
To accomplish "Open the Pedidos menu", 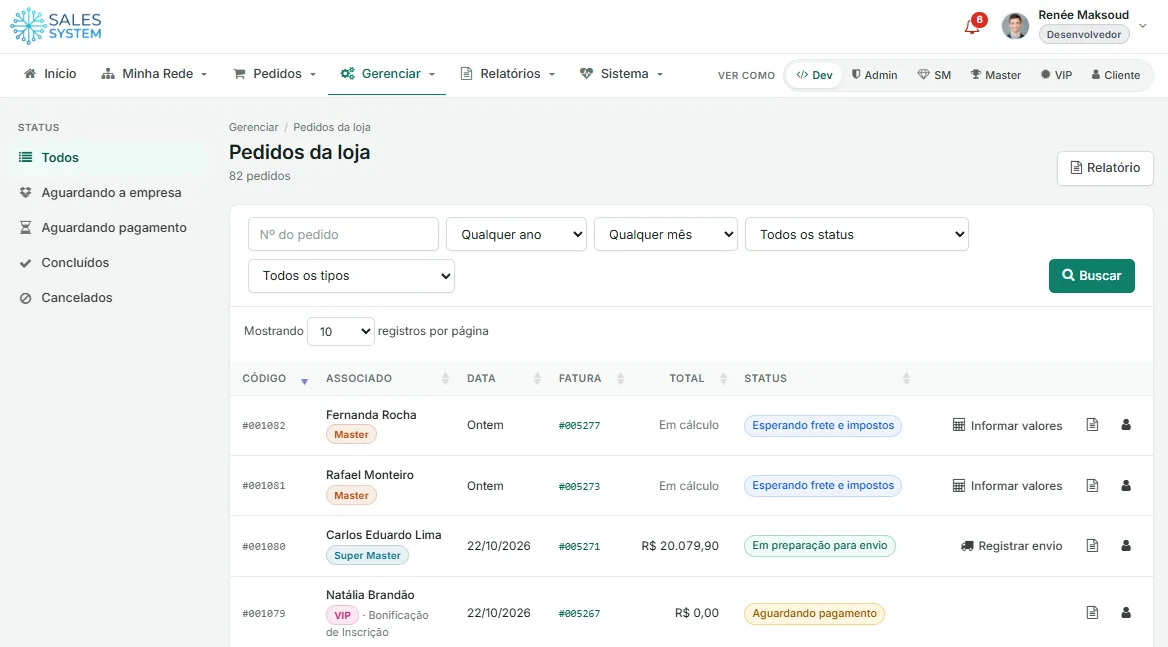I will pos(275,74).
